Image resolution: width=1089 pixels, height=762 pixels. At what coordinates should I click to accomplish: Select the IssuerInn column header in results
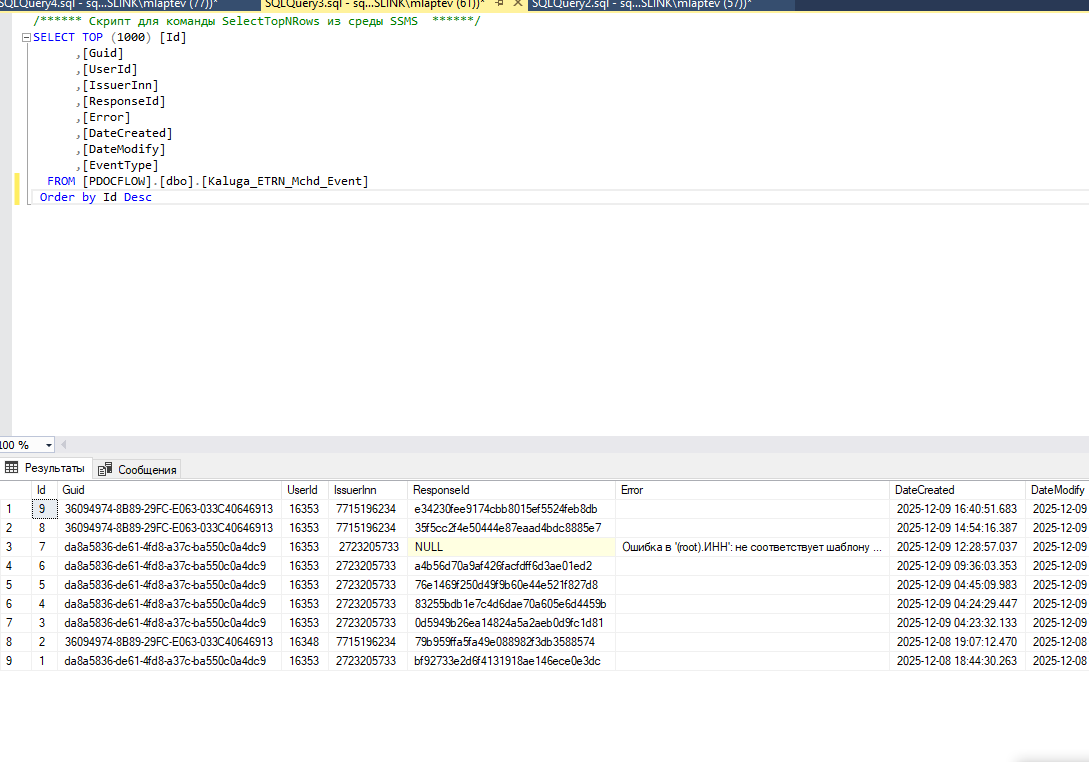368,490
